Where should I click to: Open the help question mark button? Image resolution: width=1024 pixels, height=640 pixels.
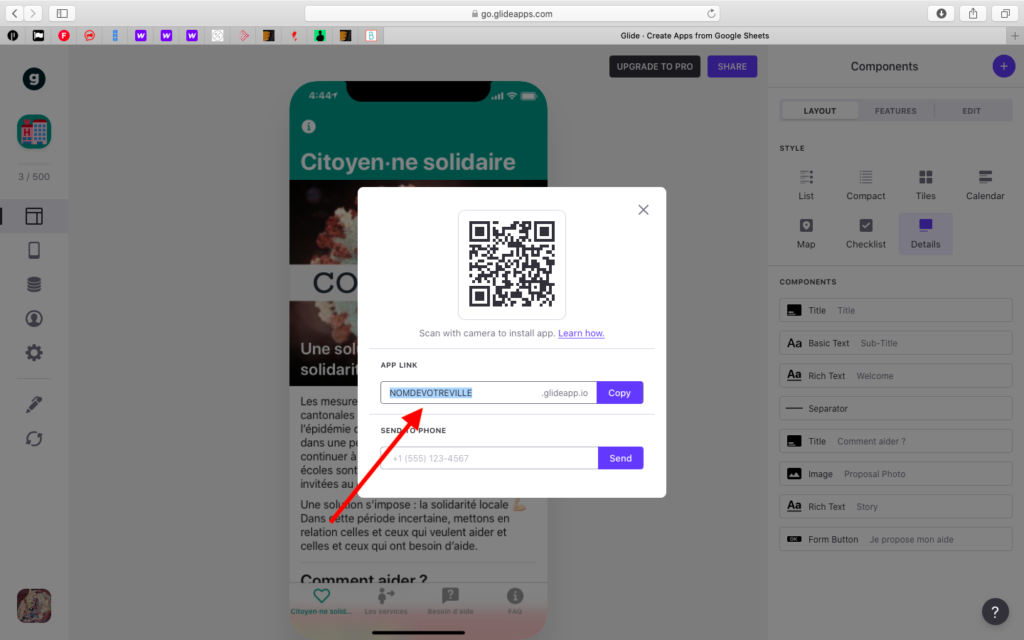995,612
